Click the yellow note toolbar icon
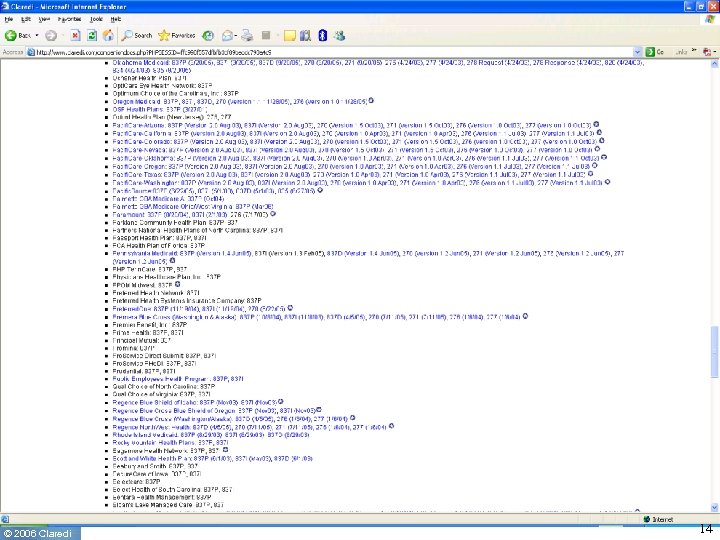The height and width of the screenshot is (540, 720). [289, 36]
